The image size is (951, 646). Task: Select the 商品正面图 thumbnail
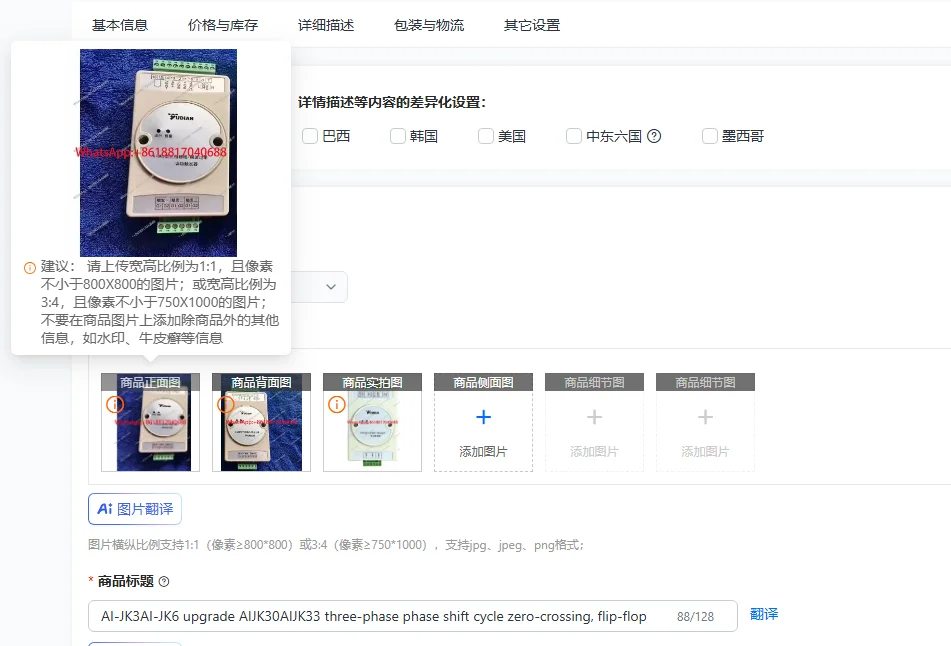[x=150, y=422]
